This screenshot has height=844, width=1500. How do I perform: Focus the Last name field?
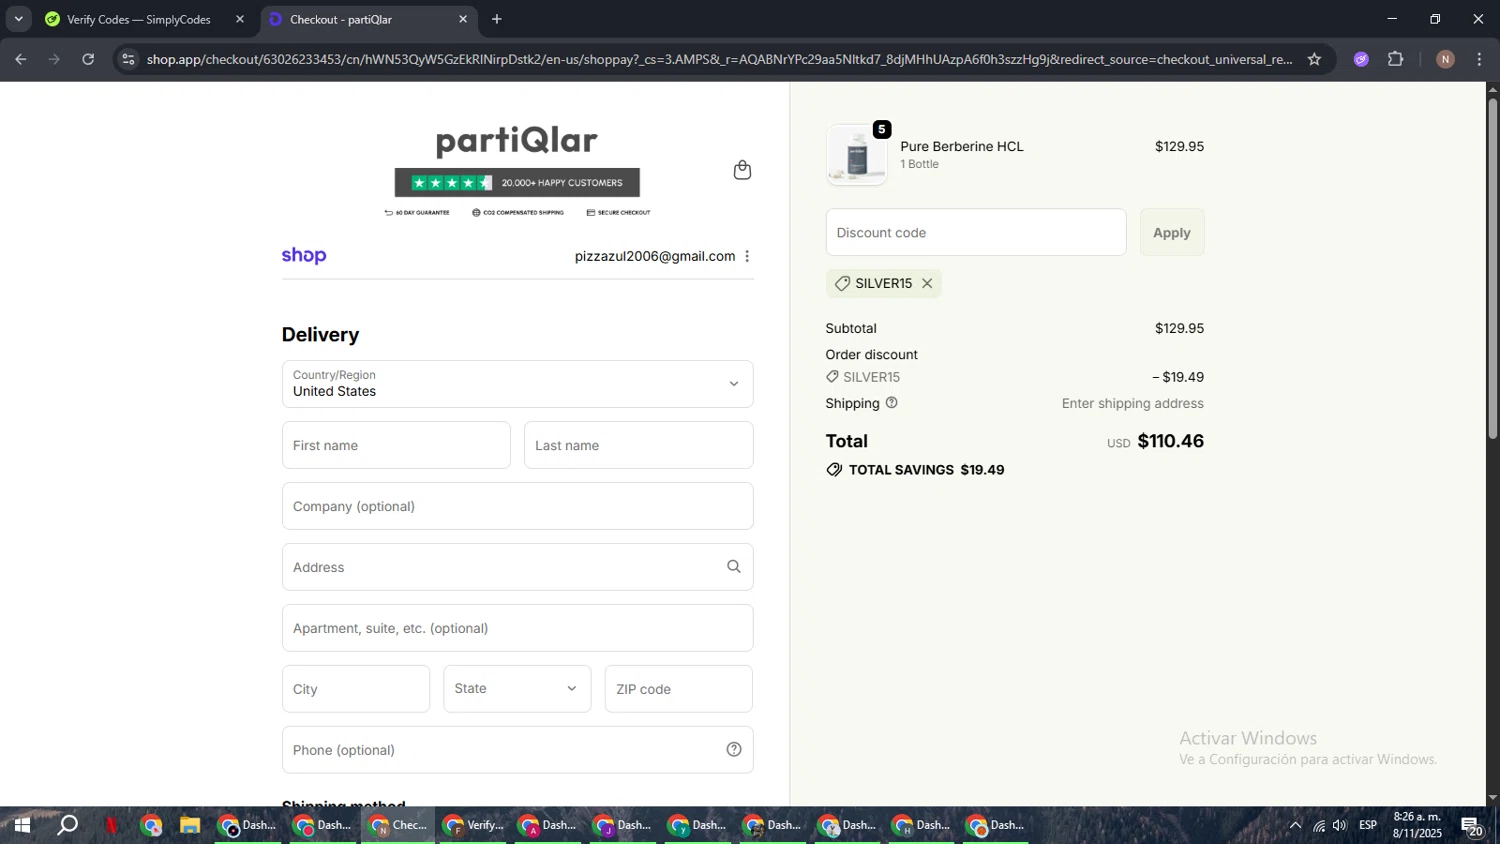coord(638,445)
